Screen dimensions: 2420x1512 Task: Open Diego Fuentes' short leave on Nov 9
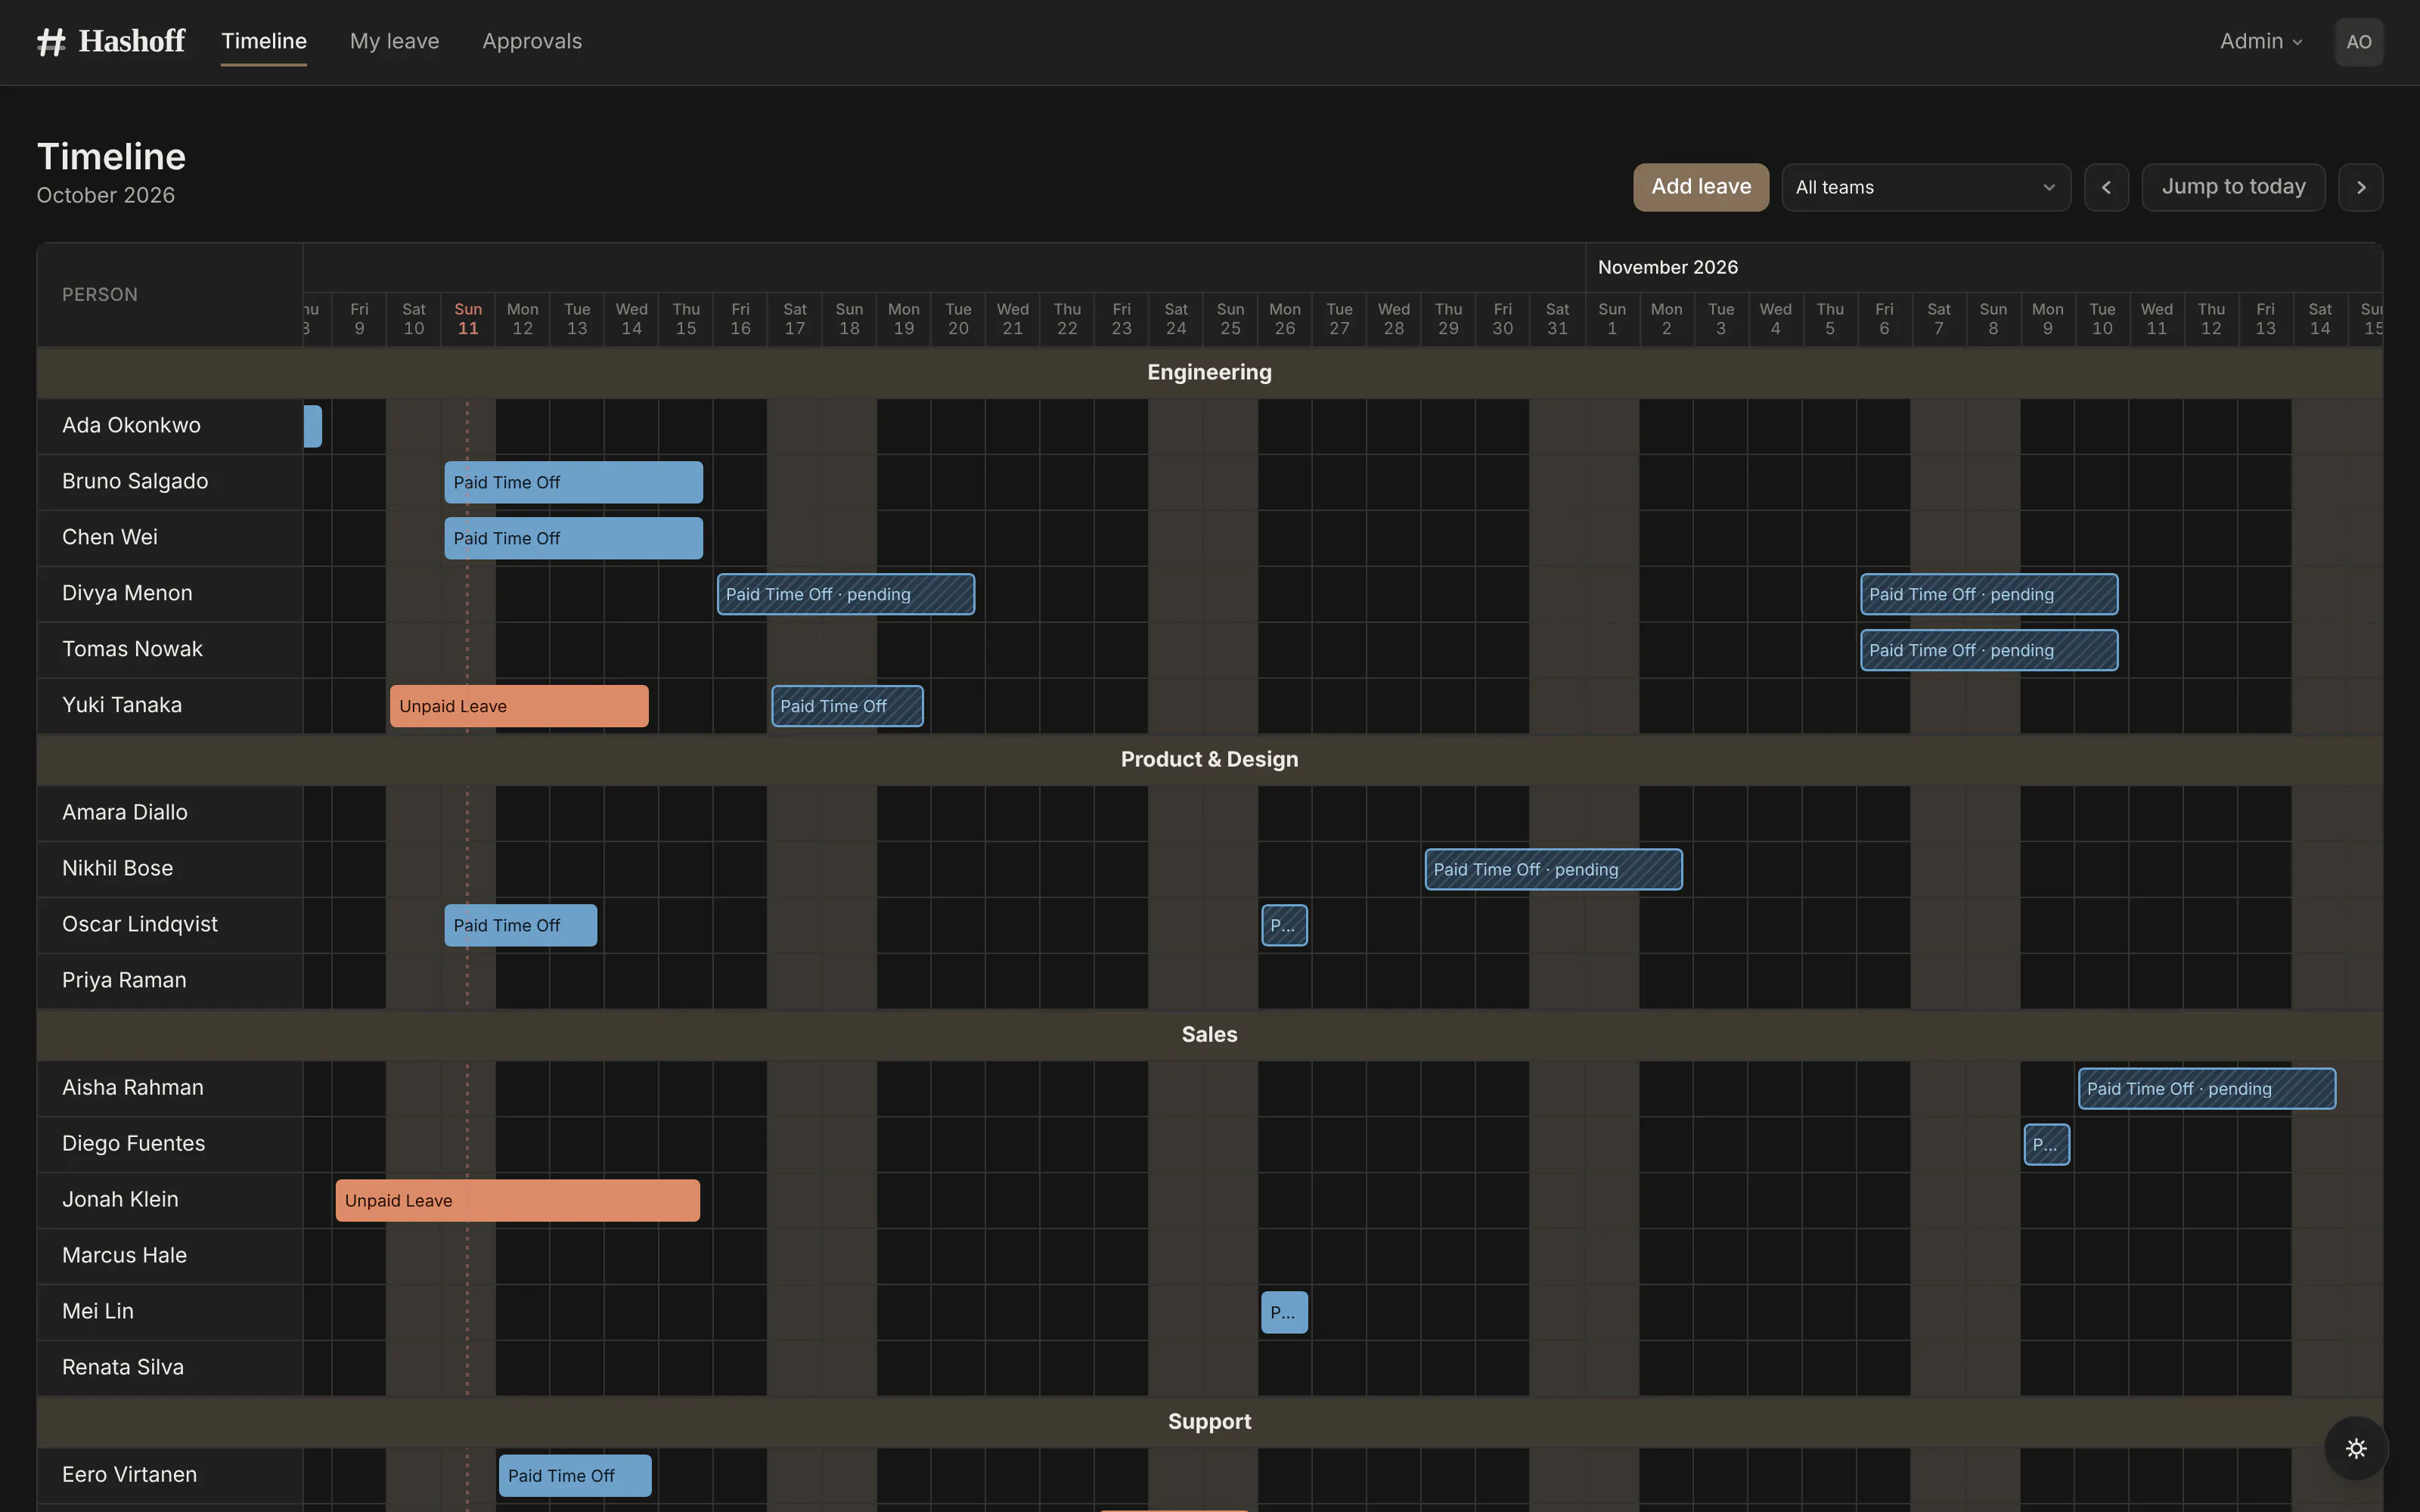click(2046, 1144)
